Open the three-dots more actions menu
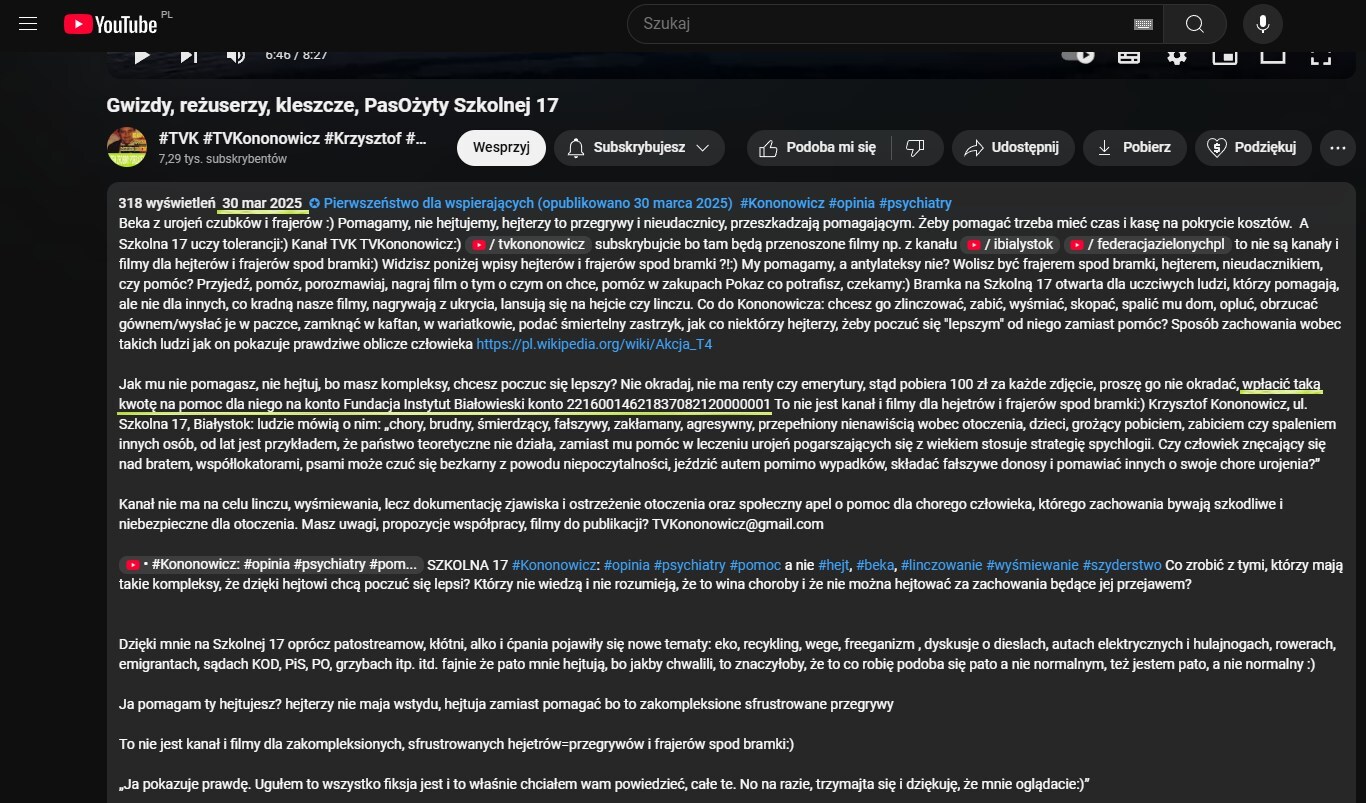1366x803 pixels. [x=1337, y=148]
